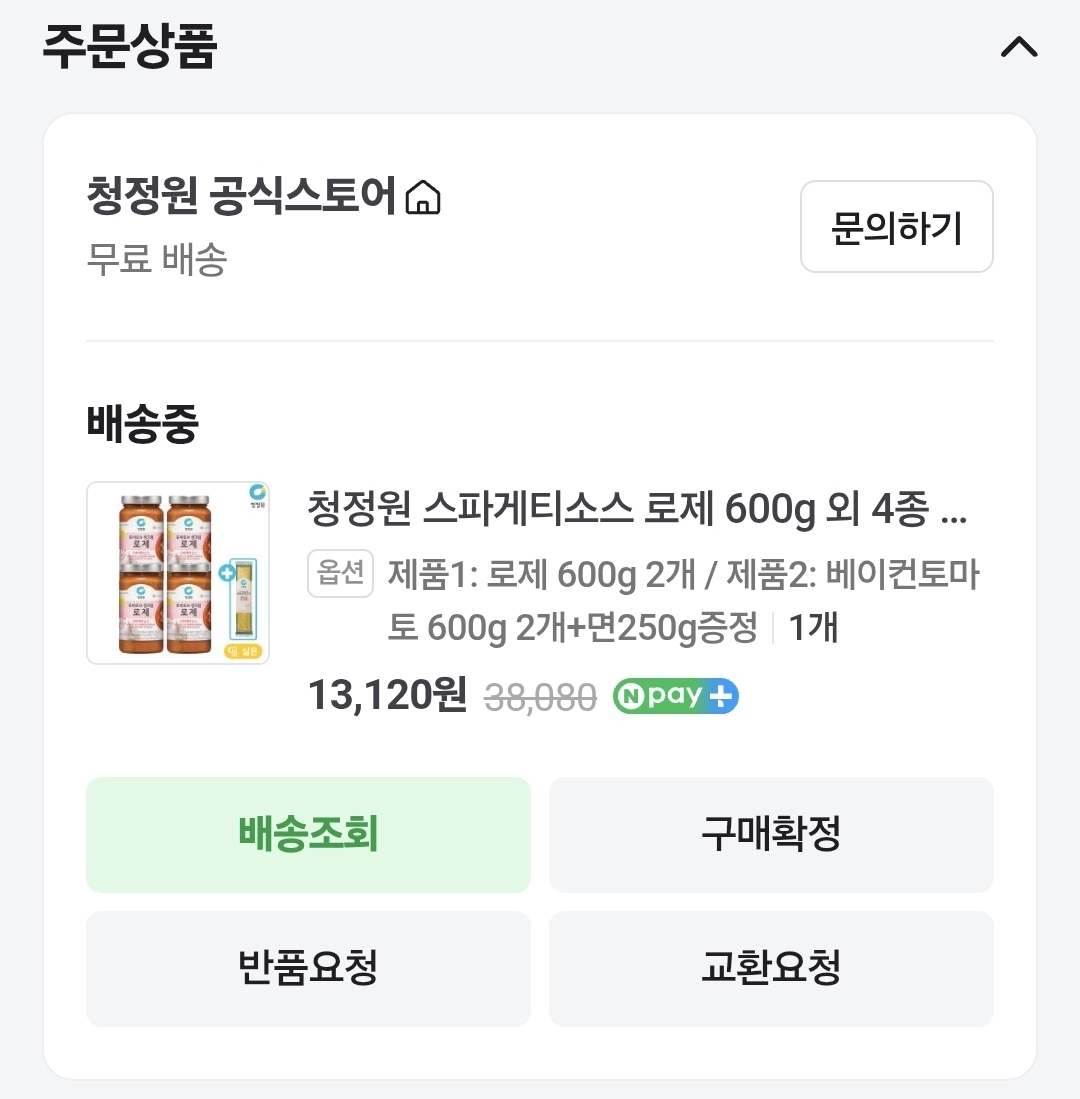
Task: Tap the 주문상품 section heading
Action: coord(130,46)
